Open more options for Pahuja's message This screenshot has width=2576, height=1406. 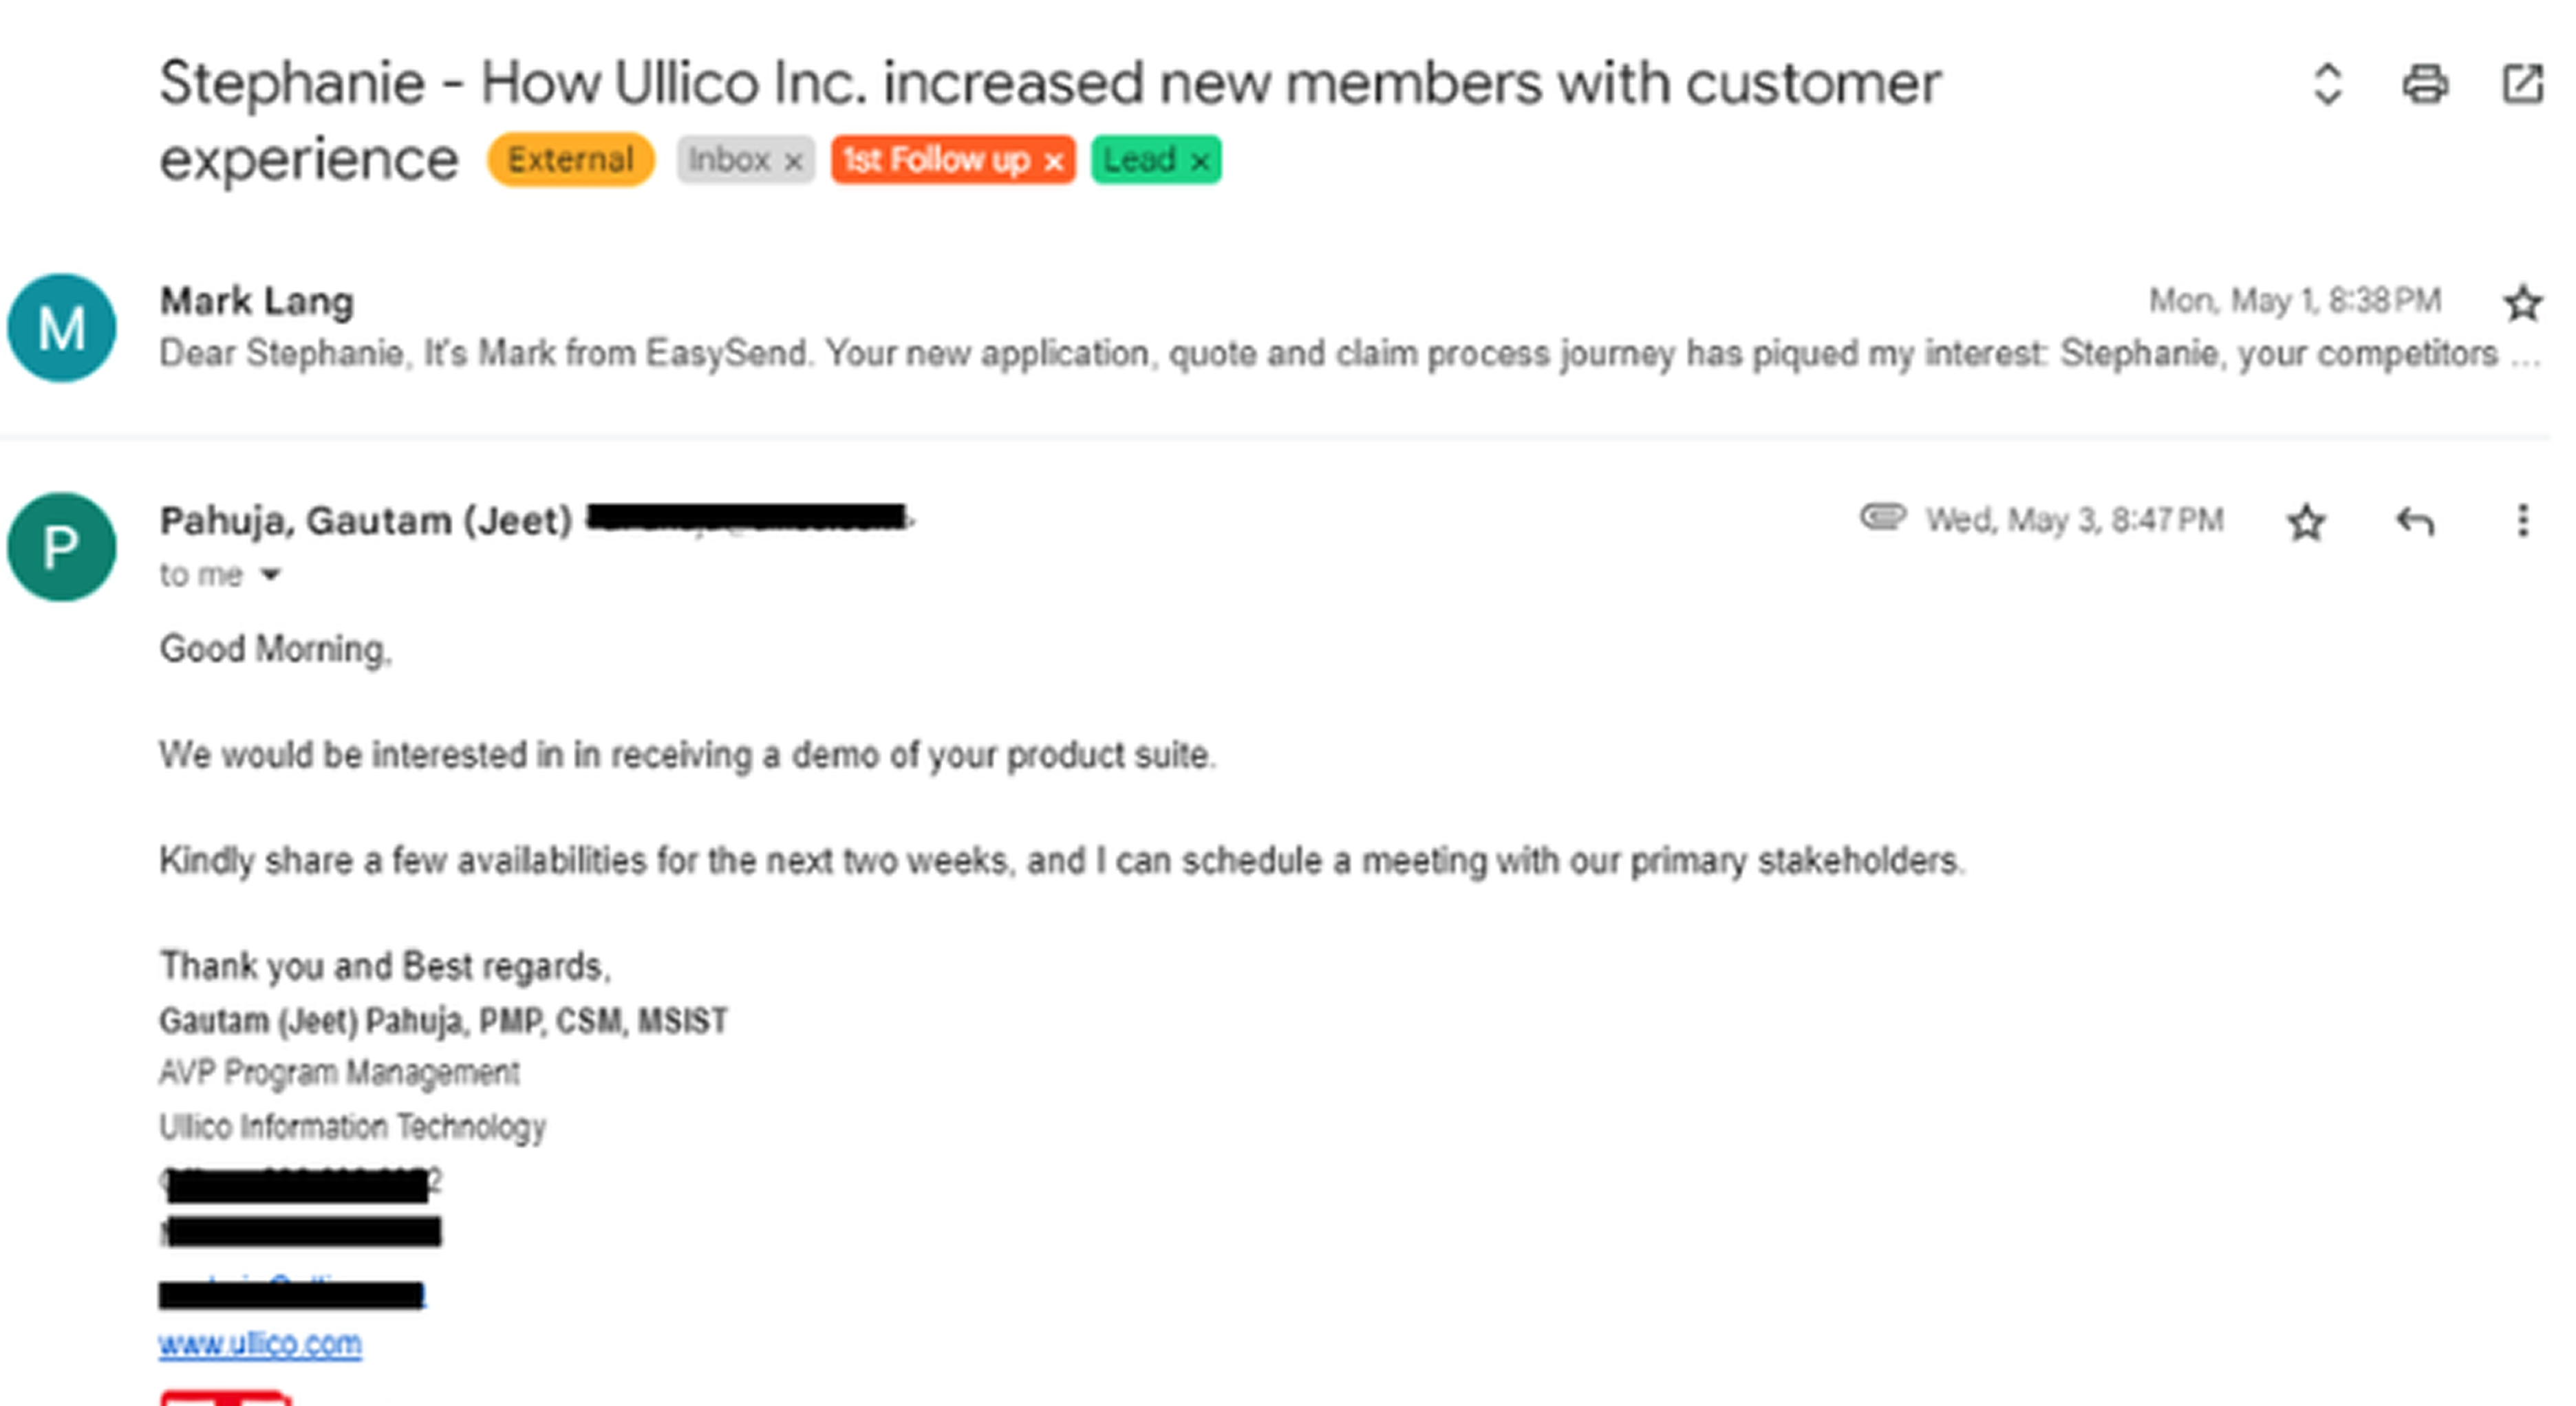click(2522, 521)
